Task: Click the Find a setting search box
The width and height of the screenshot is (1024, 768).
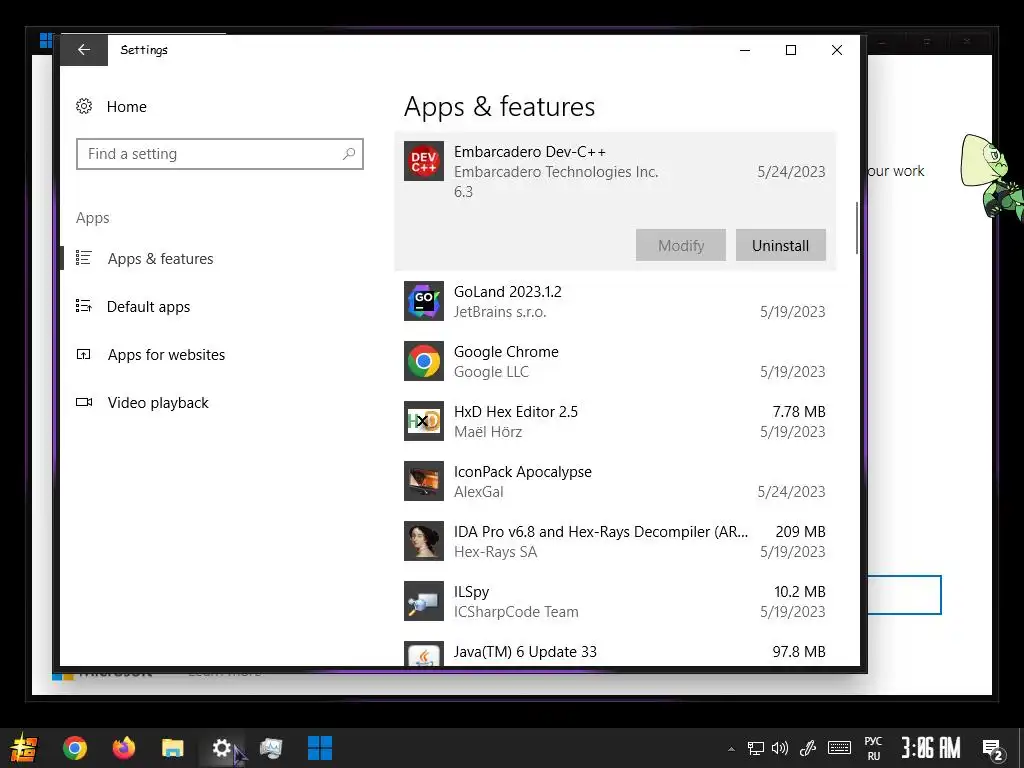Action: tap(219, 154)
